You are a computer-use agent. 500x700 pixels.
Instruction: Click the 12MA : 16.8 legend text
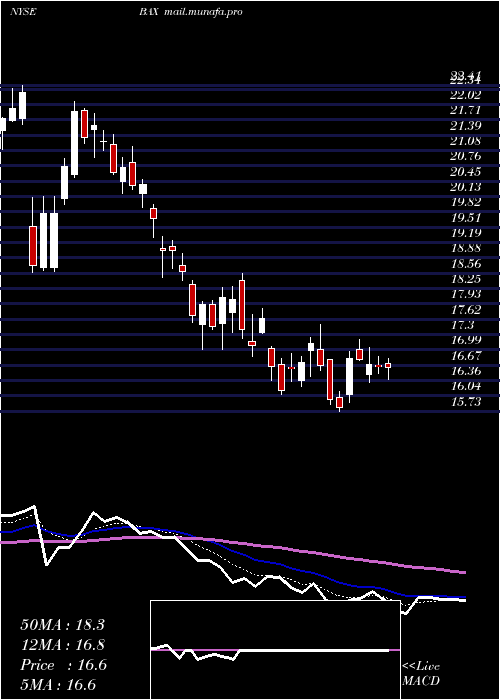pos(62,645)
